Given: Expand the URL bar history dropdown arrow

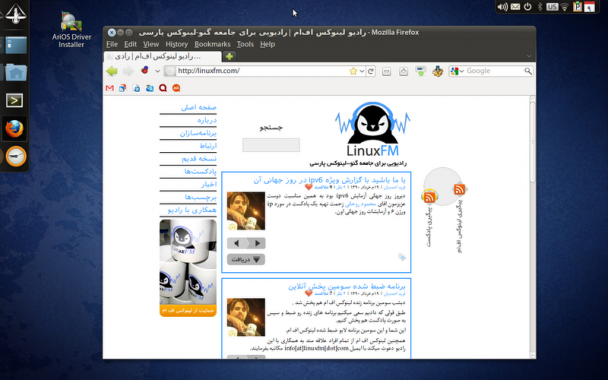Looking at the screenshot, I should click(362, 71).
